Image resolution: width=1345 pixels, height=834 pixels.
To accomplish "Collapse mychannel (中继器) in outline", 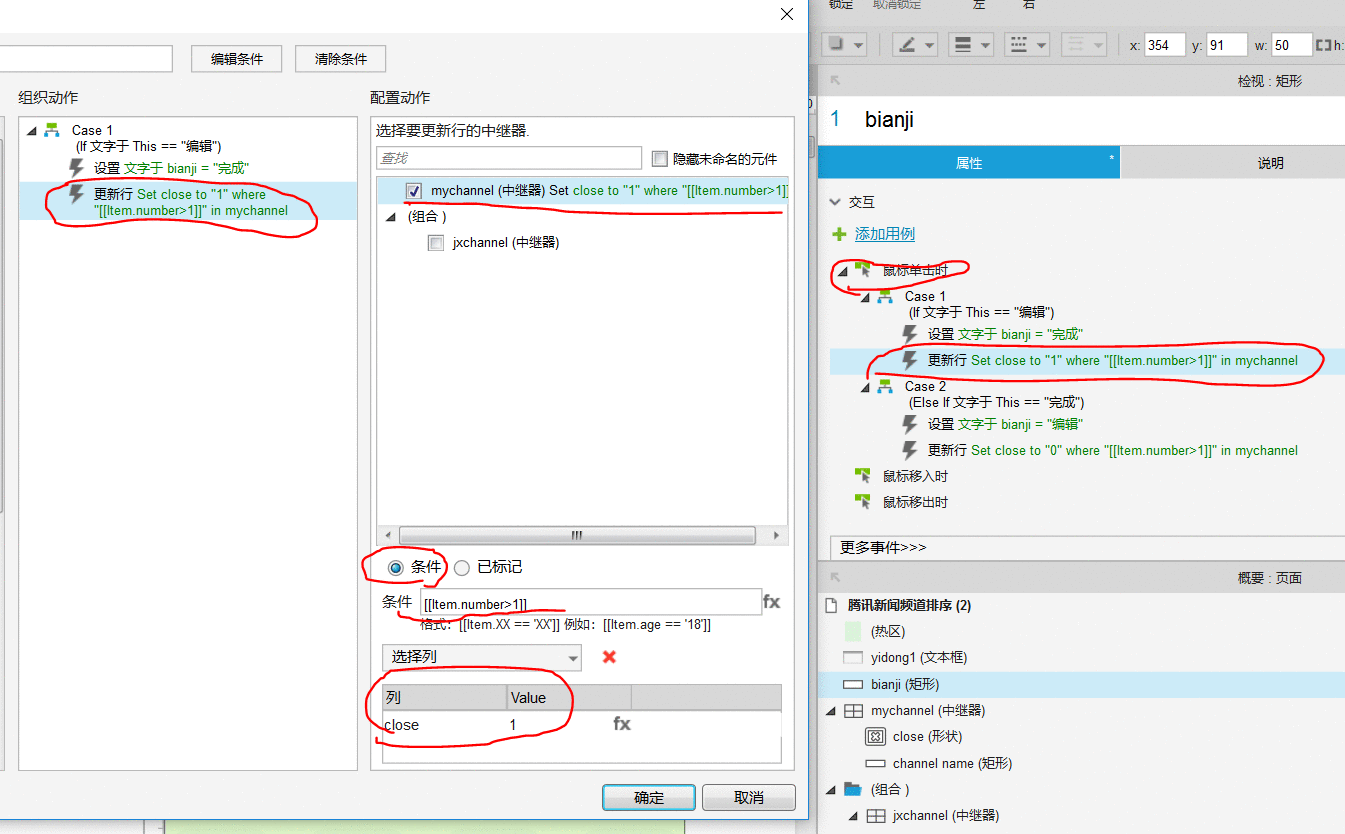I will [x=830, y=711].
